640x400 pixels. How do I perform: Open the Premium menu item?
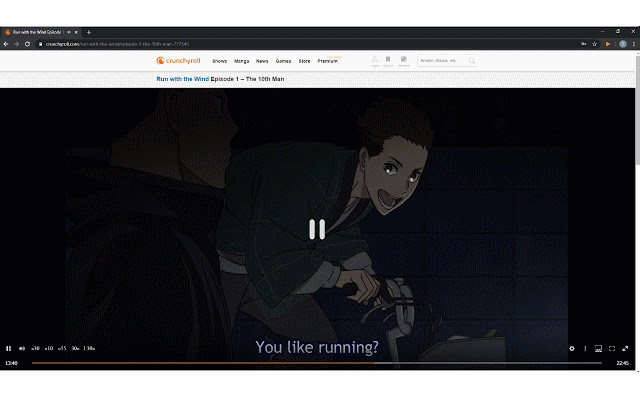point(328,61)
